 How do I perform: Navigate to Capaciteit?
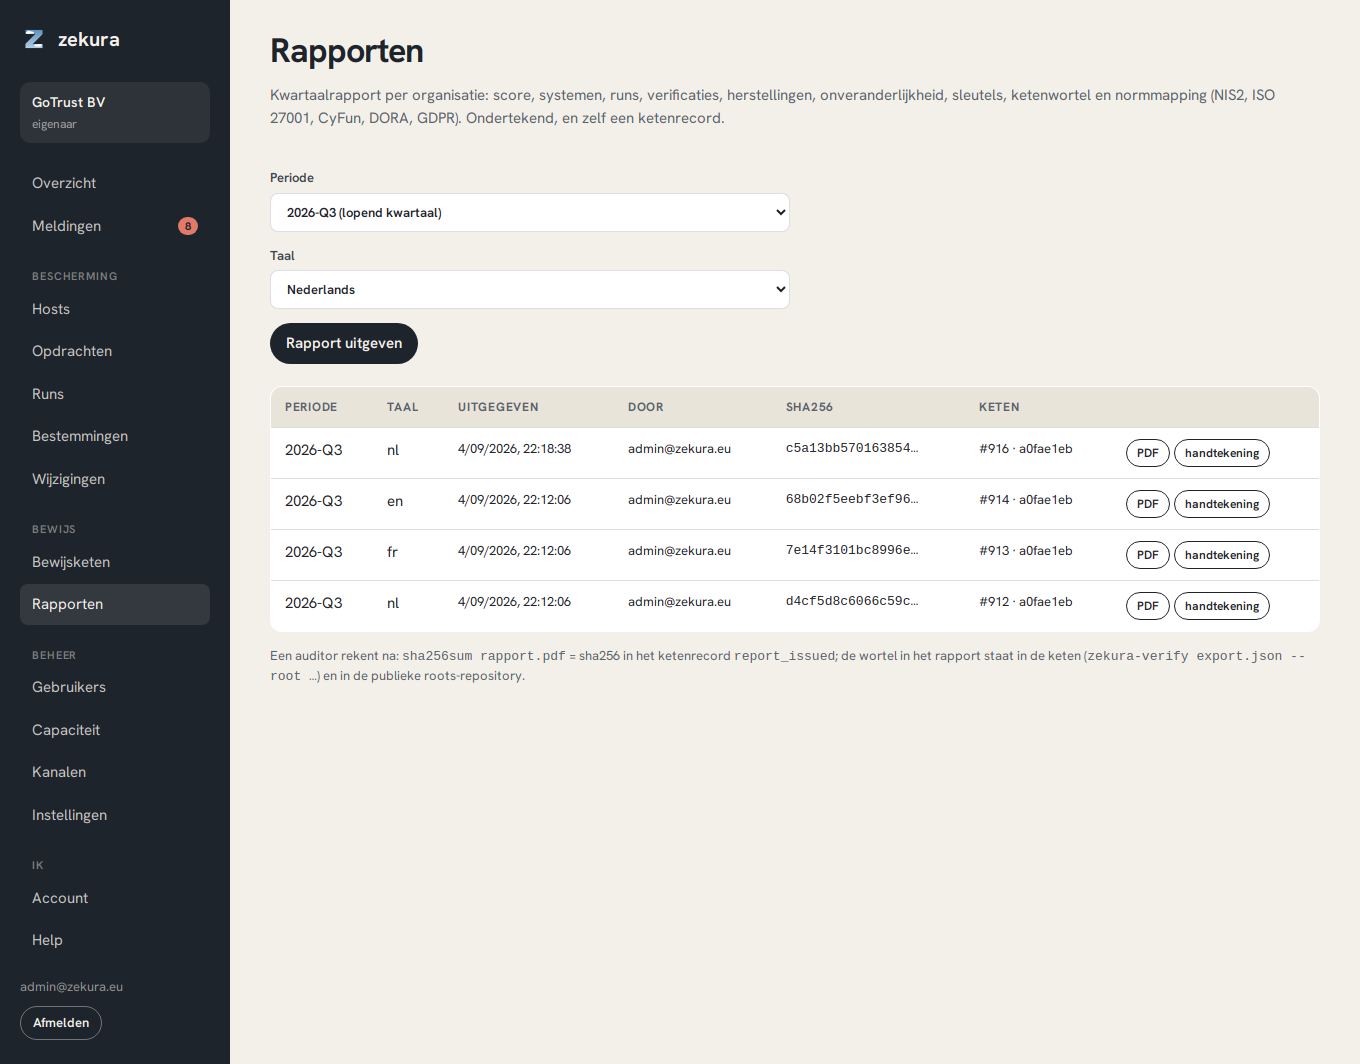115,730
